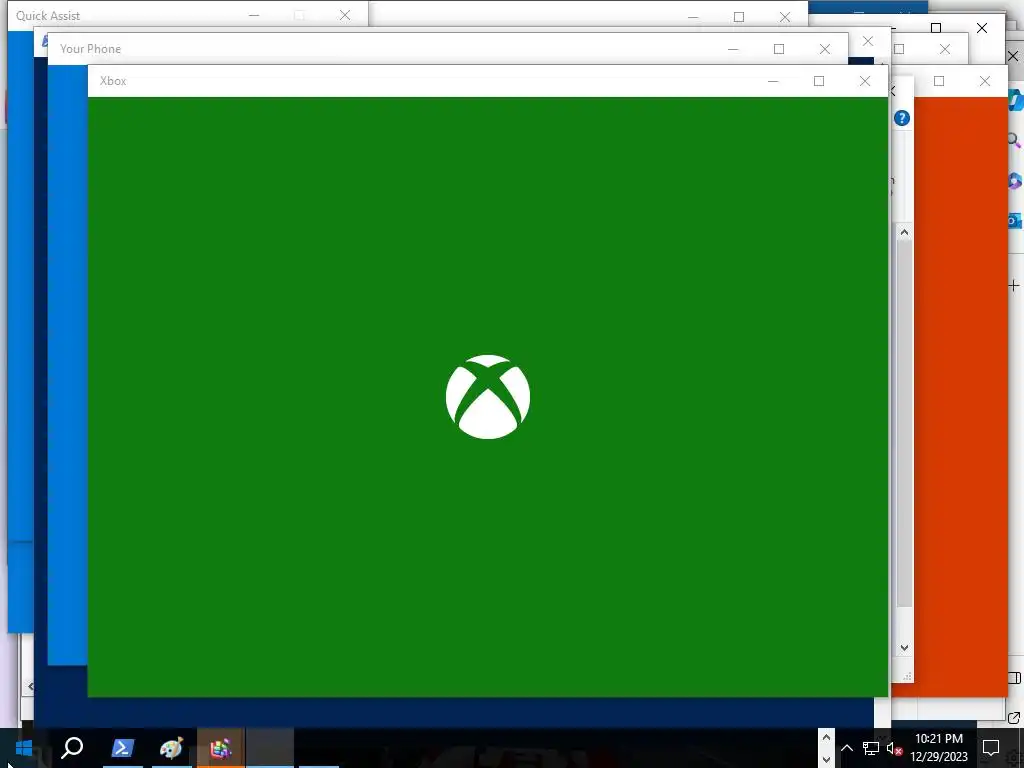Open the Windows Start menu
The width and height of the screenshot is (1024, 768).
(x=24, y=748)
